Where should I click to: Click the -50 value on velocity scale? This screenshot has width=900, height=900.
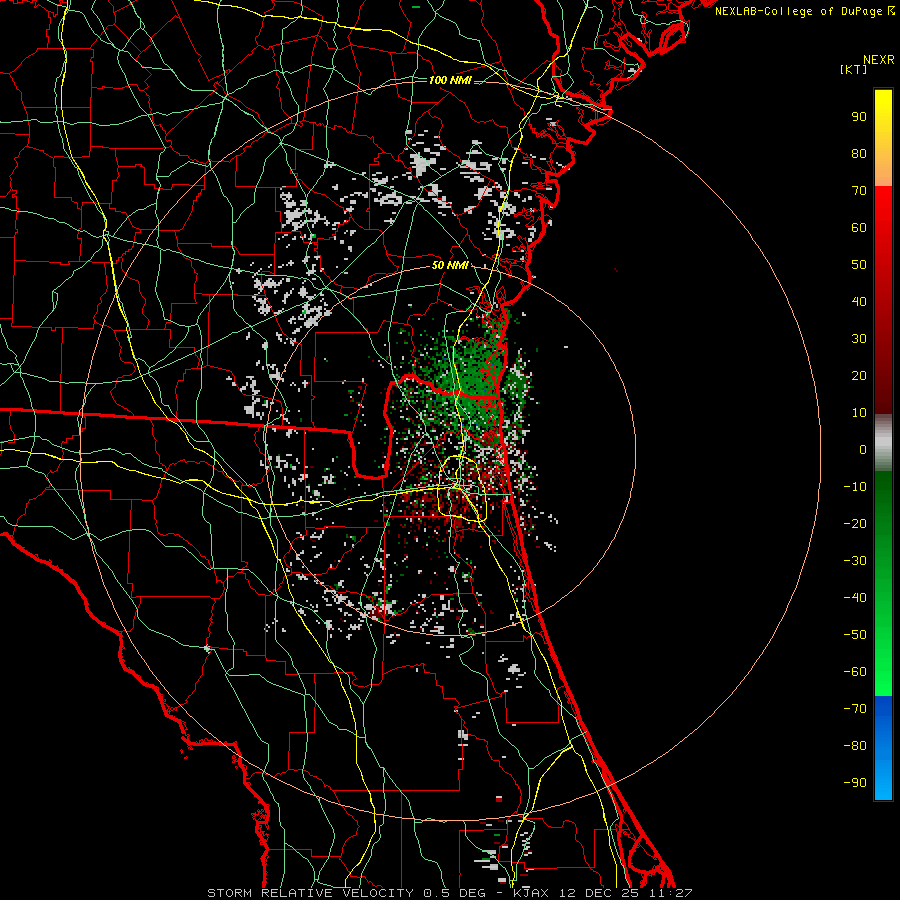click(855, 635)
